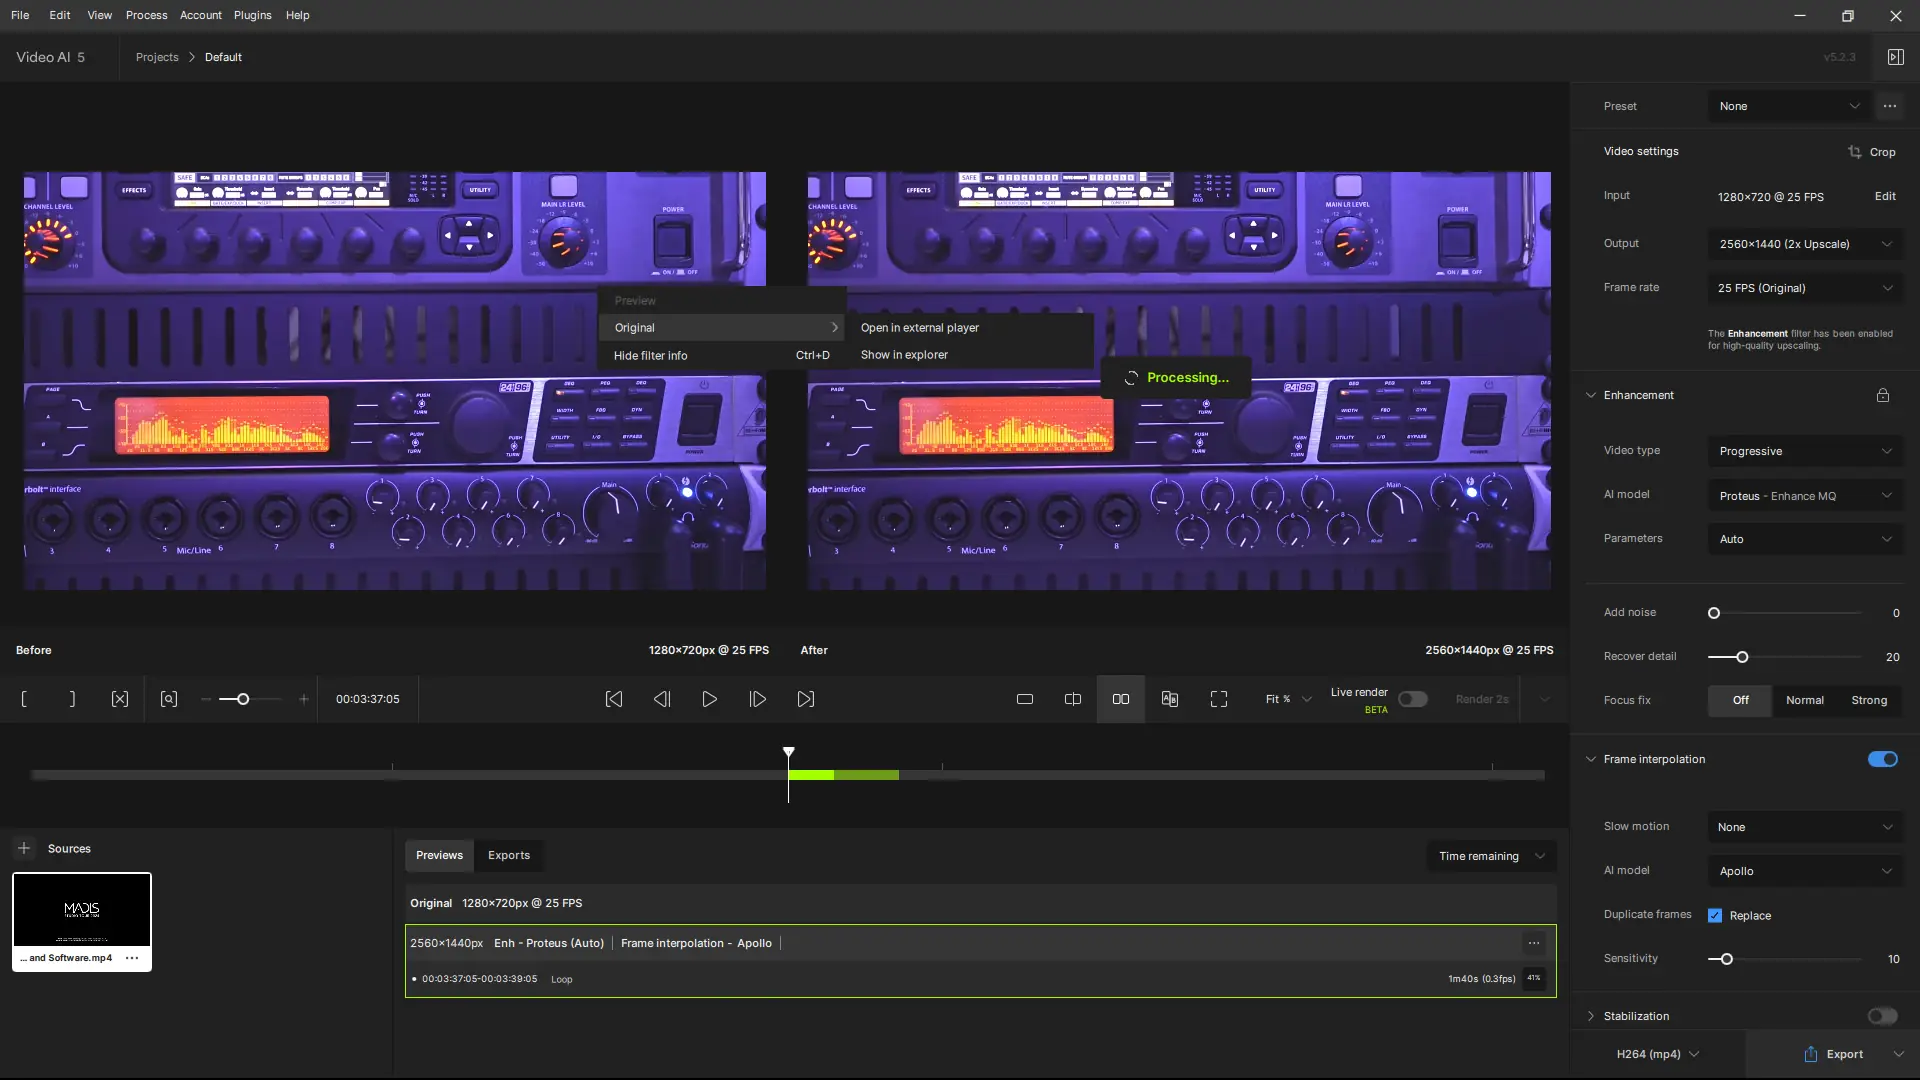Adjust the Recover detail slider
The width and height of the screenshot is (1920, 1080).
point(1742,657)
